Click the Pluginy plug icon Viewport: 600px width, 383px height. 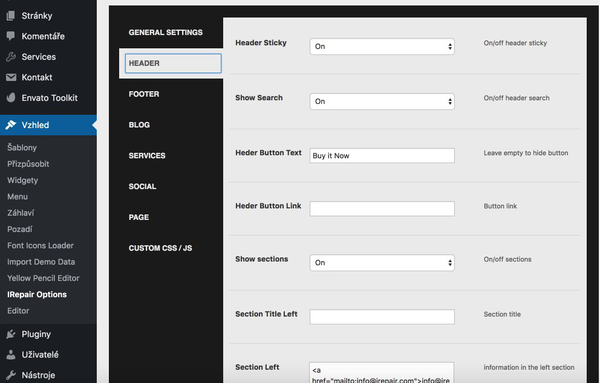coord(11,334)
